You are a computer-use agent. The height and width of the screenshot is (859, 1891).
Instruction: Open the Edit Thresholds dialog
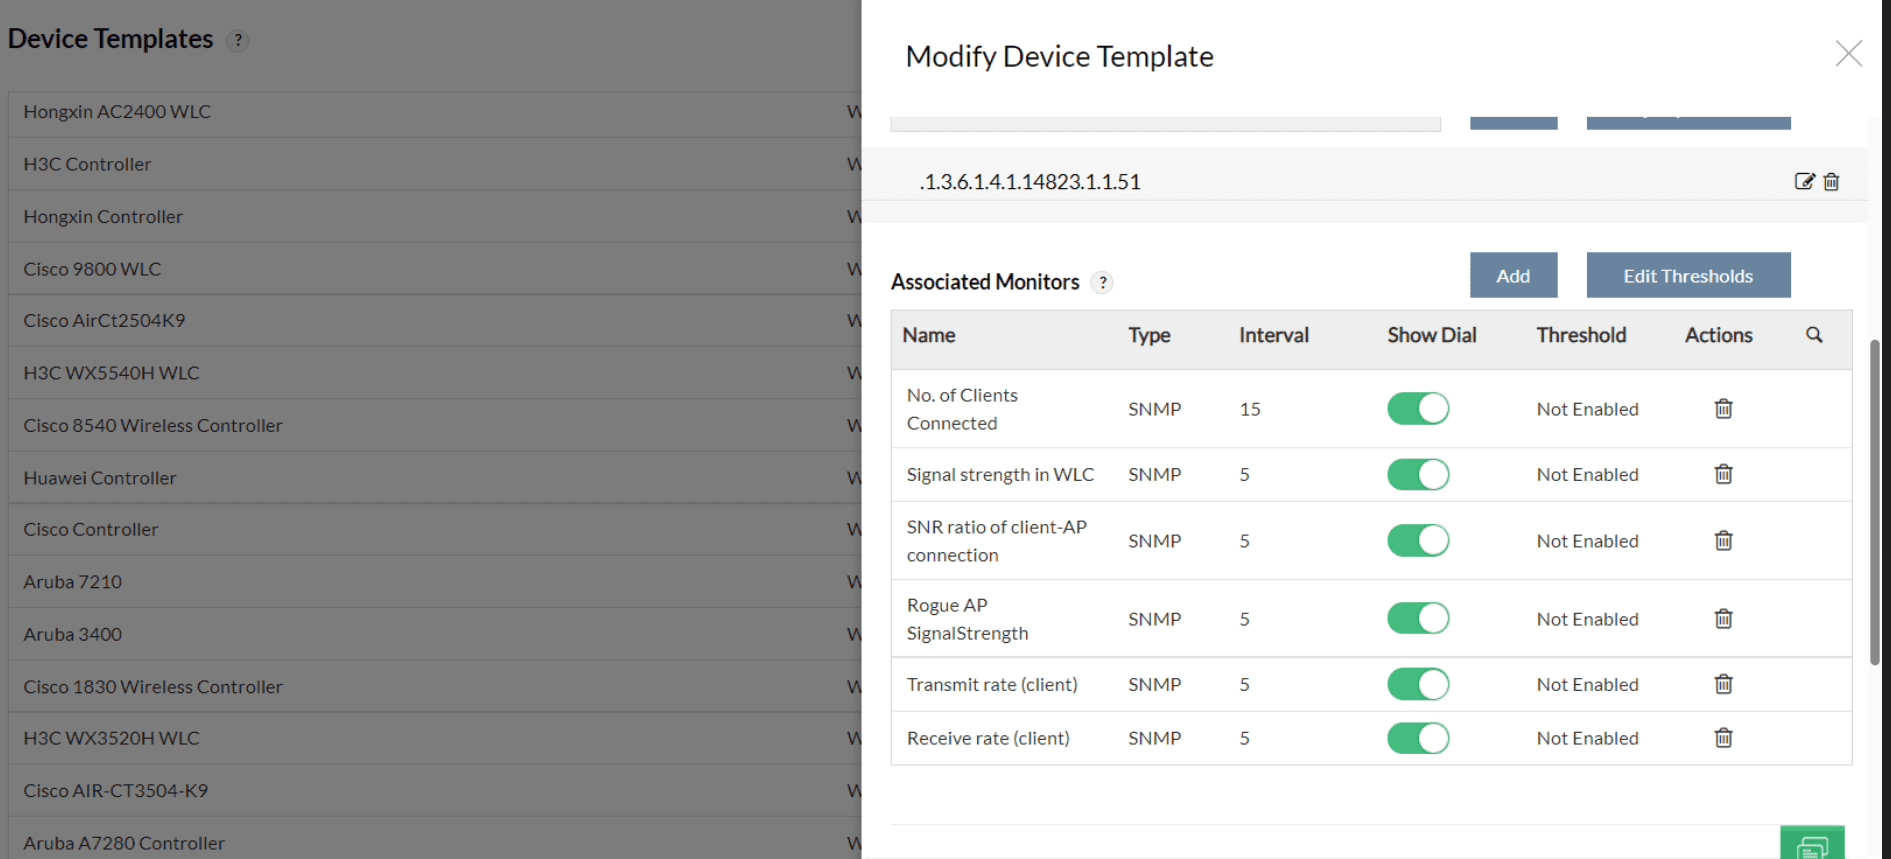click(x=1687, y=275)
